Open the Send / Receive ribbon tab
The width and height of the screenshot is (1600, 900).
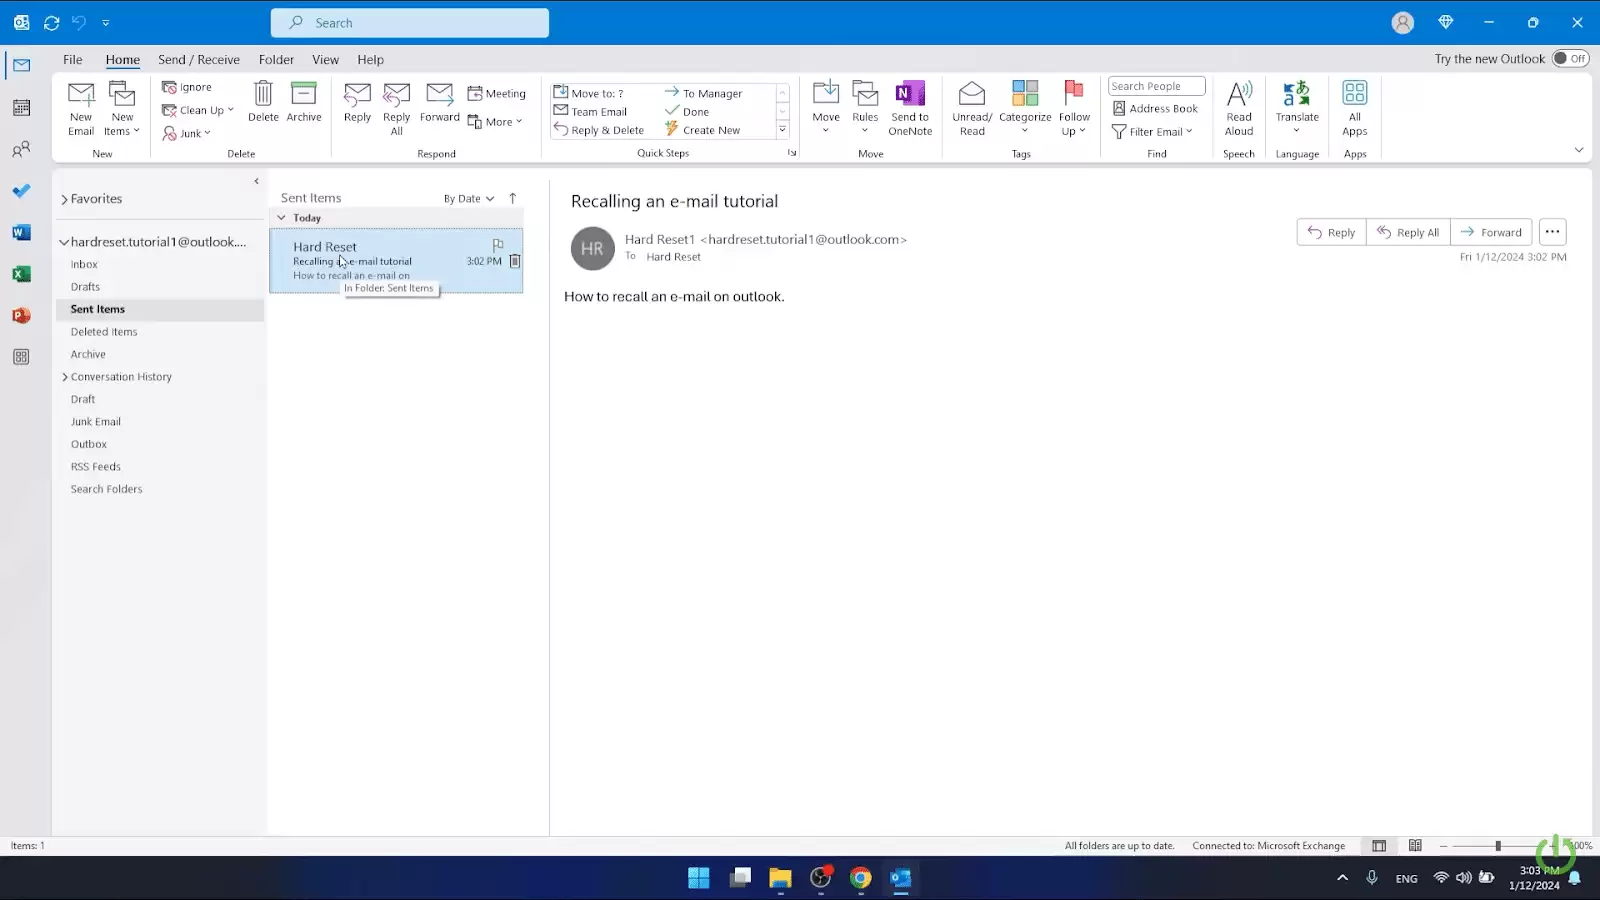(198, 59)
